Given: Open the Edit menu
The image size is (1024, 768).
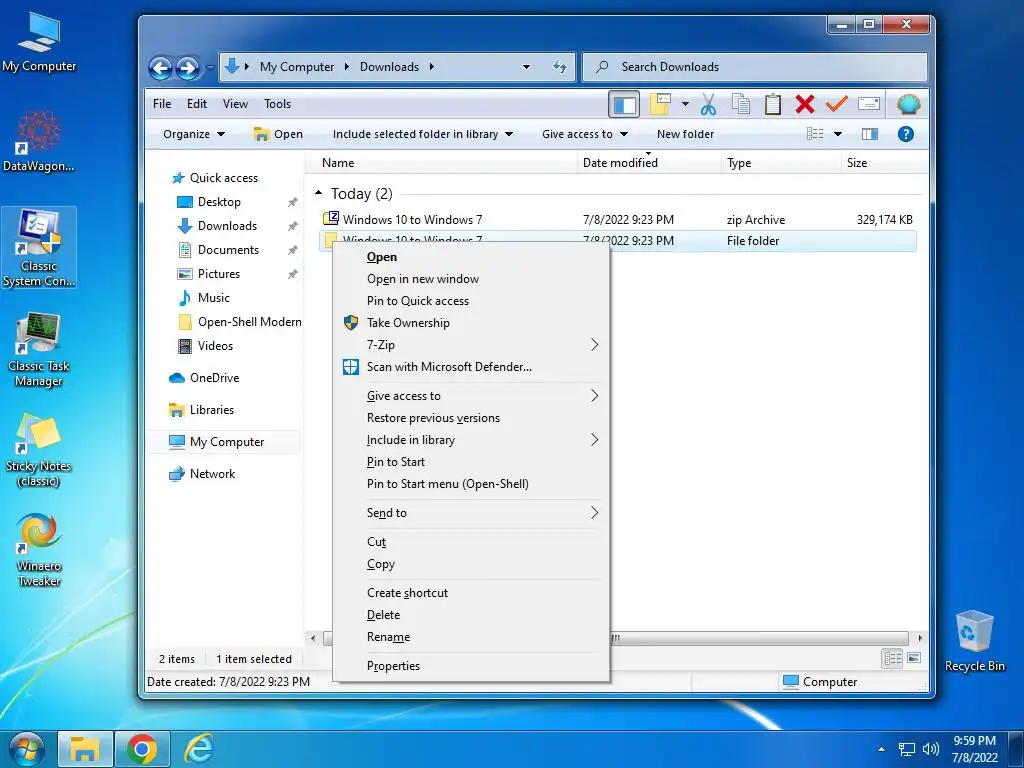Looking at the screenshot, I should click(x=197, y=104).
